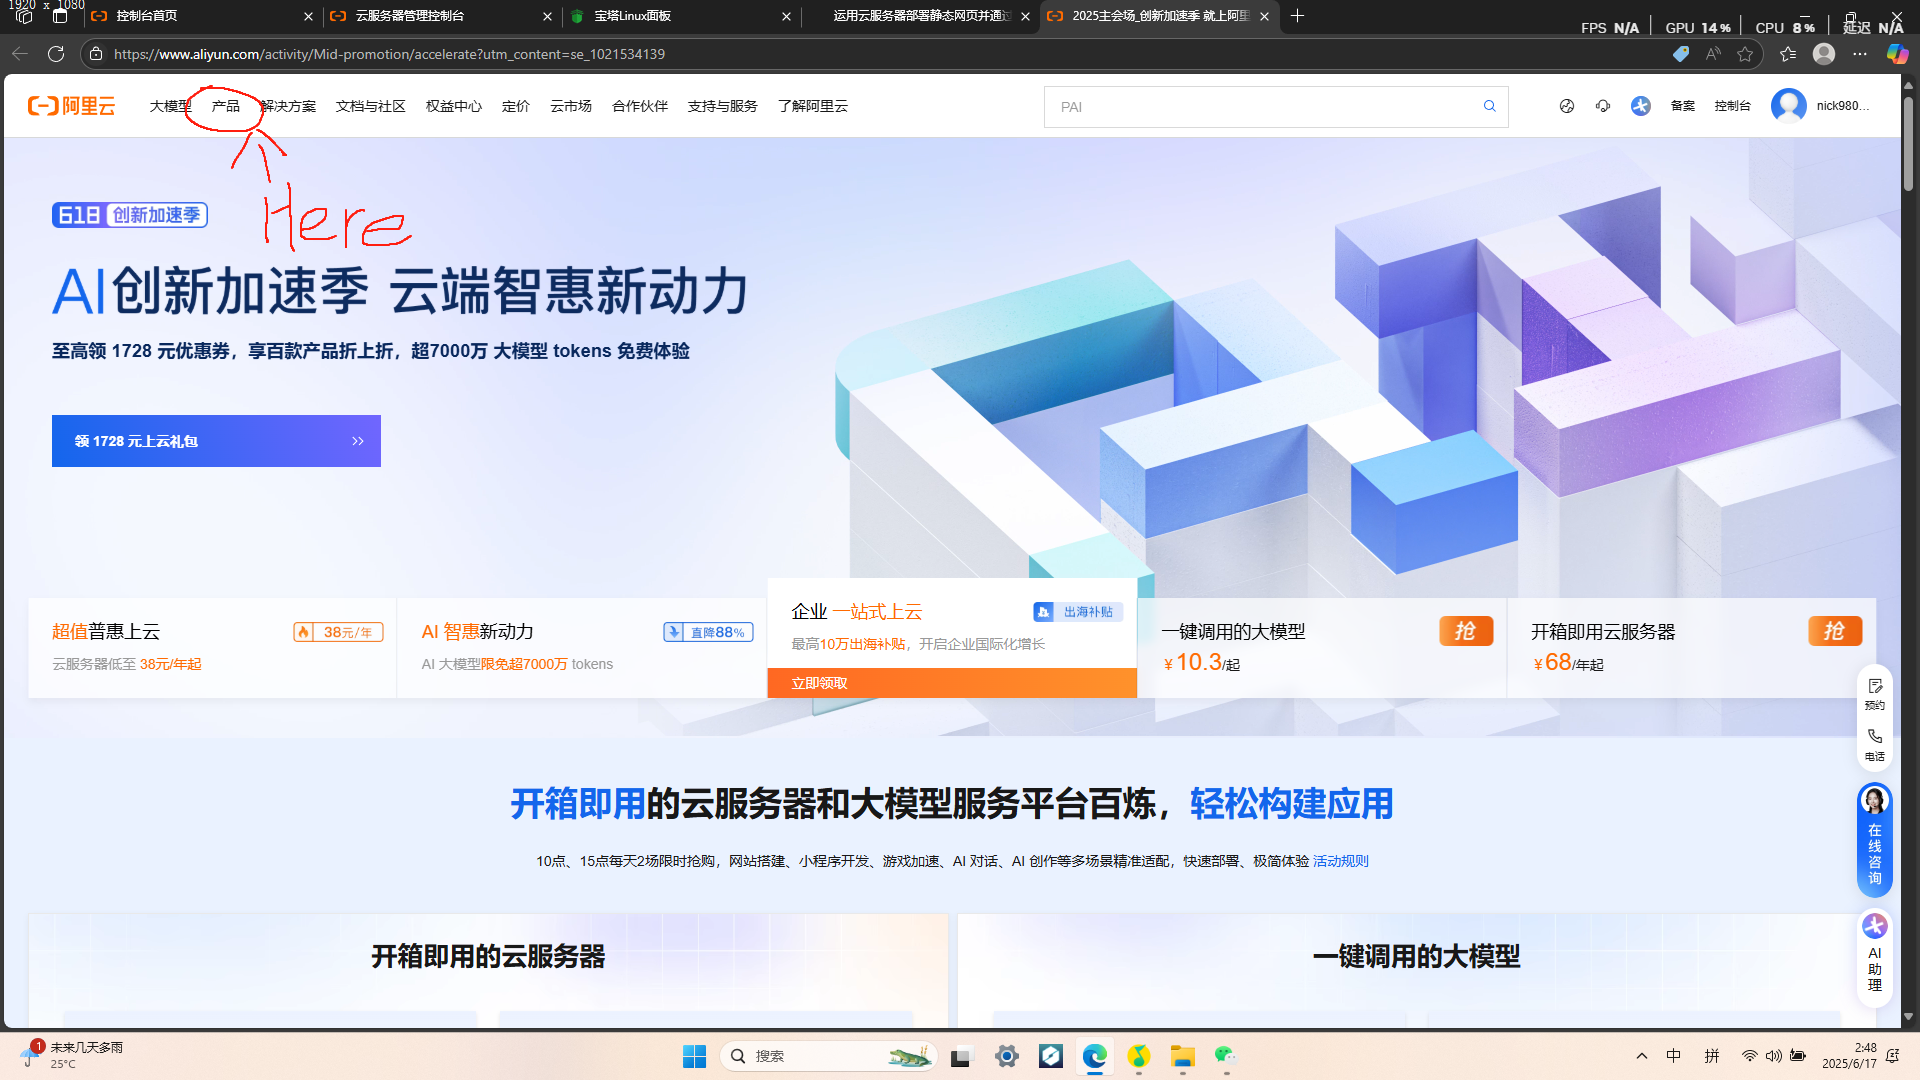Click the globe language icon in header
This screenshot has width=1920, height=1080.
pyautogui.click(x=1567, y=106)
